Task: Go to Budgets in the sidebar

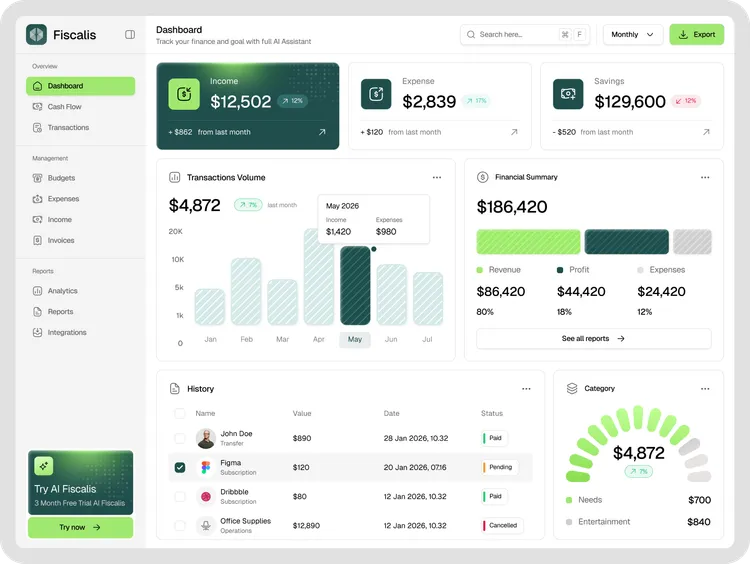Action: [x=61, y=178]
